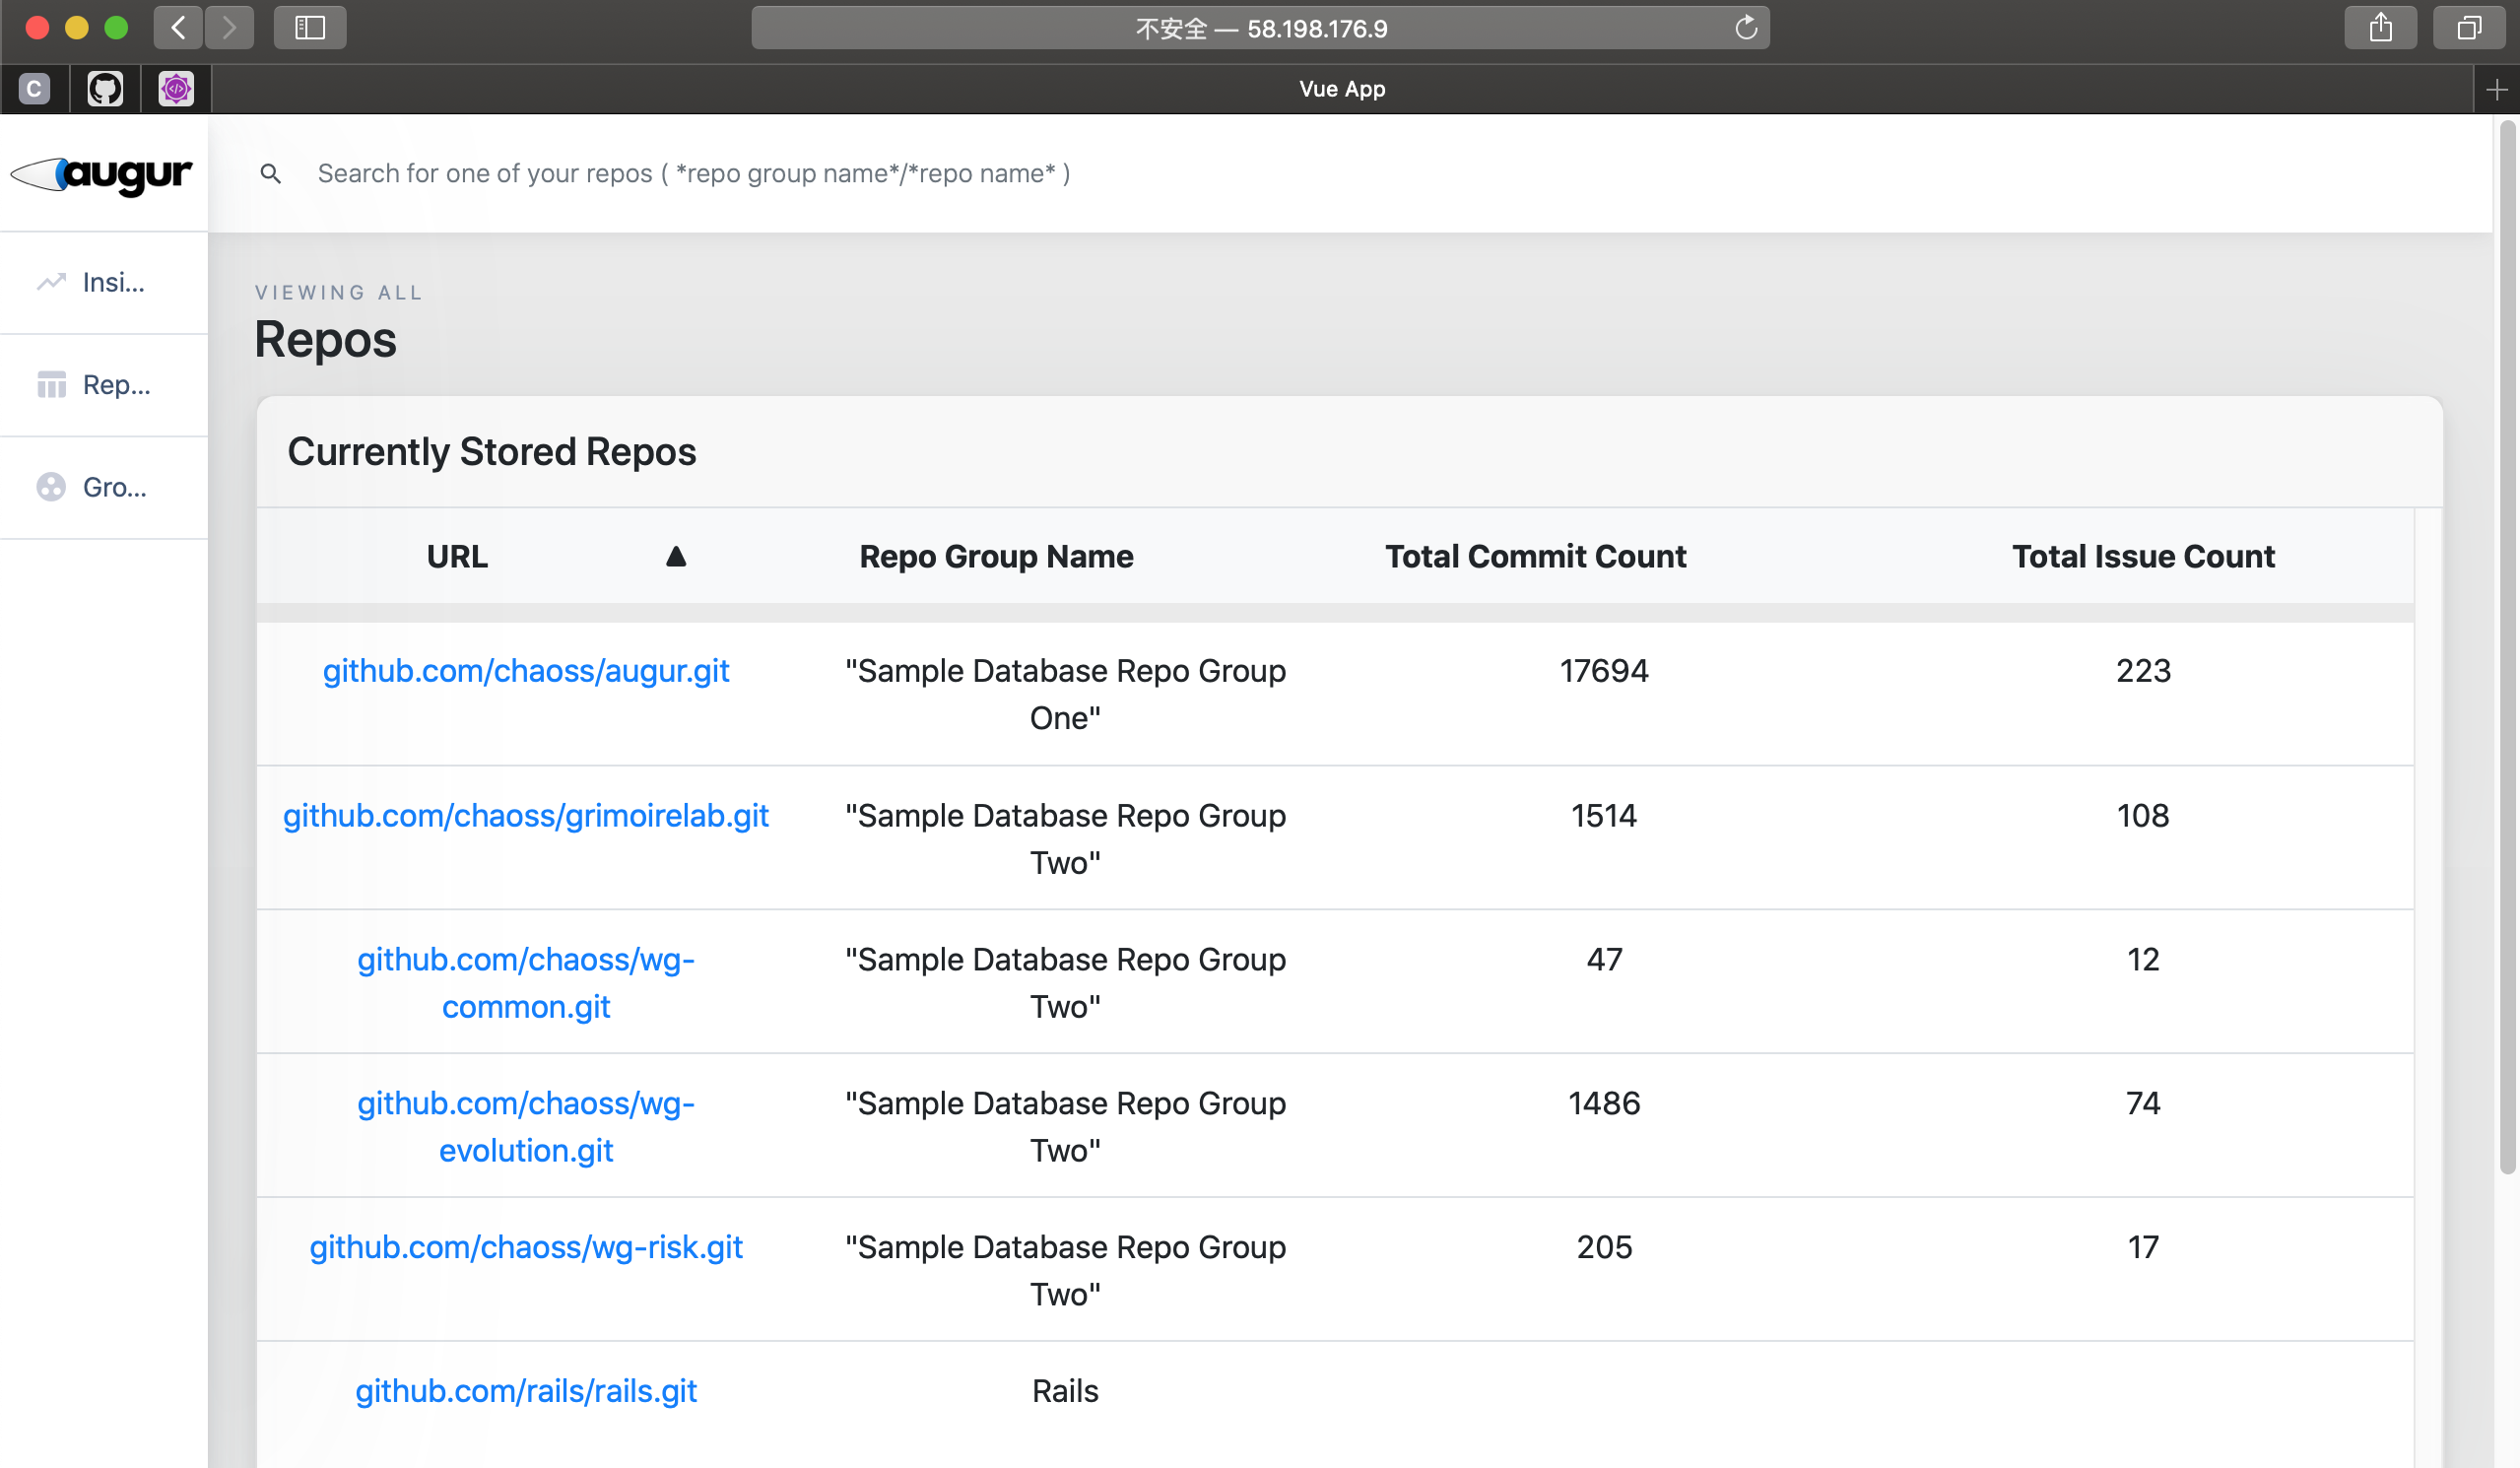2520x1468 pixels.
Task: Click the search magnifier icon
Action: click(270, 174)
